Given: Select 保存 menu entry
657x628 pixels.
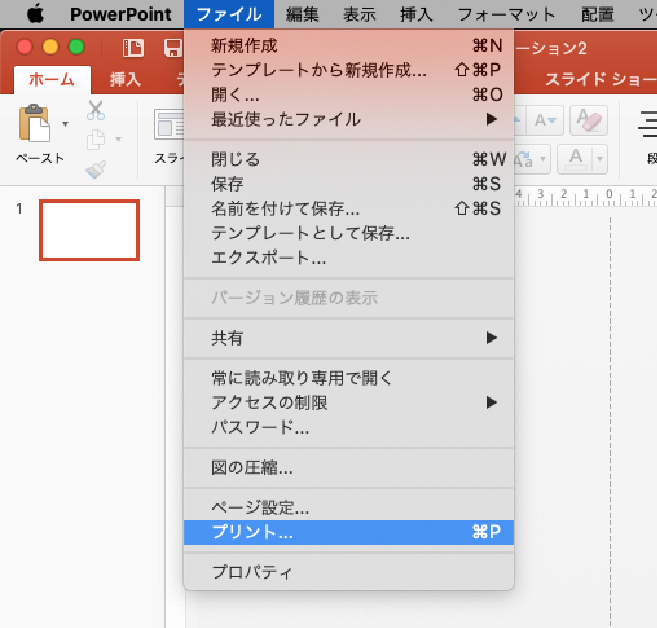Looking at the screenshot, I should [x=349, y=184].
